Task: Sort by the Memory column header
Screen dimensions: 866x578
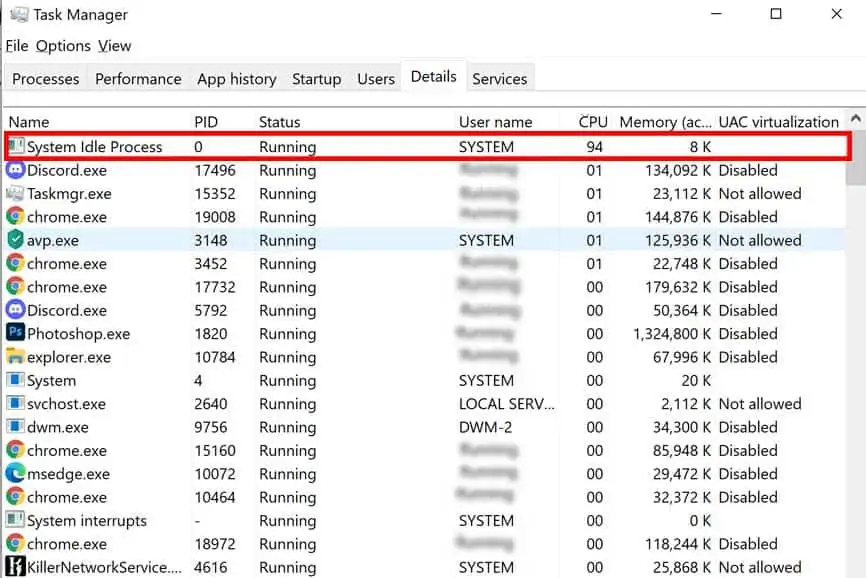Action: (x=660, y=121)
